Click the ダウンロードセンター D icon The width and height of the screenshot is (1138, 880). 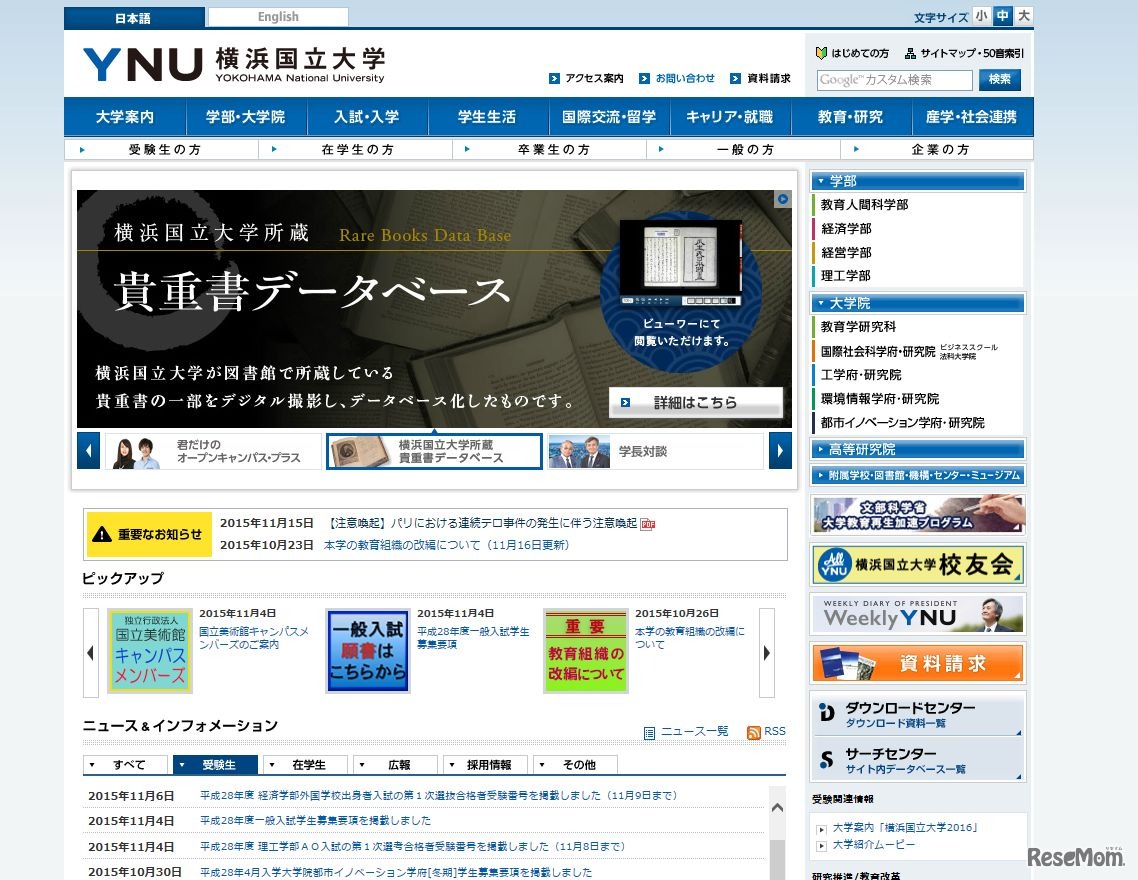coord(827,712)
